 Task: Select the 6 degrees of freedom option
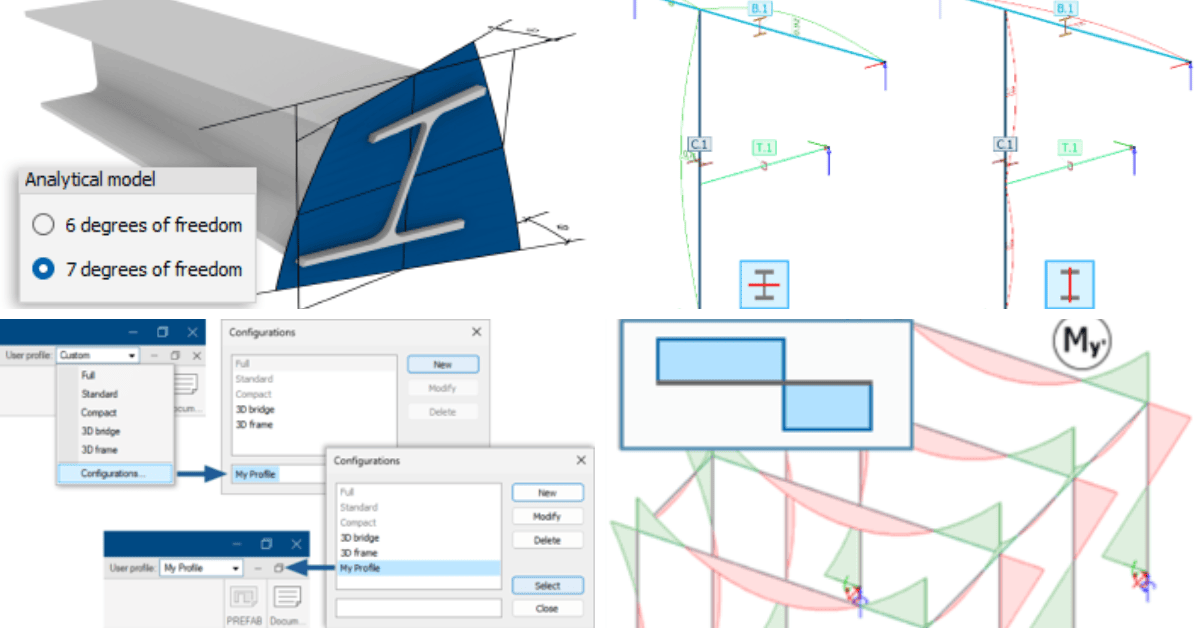point(43,225)
